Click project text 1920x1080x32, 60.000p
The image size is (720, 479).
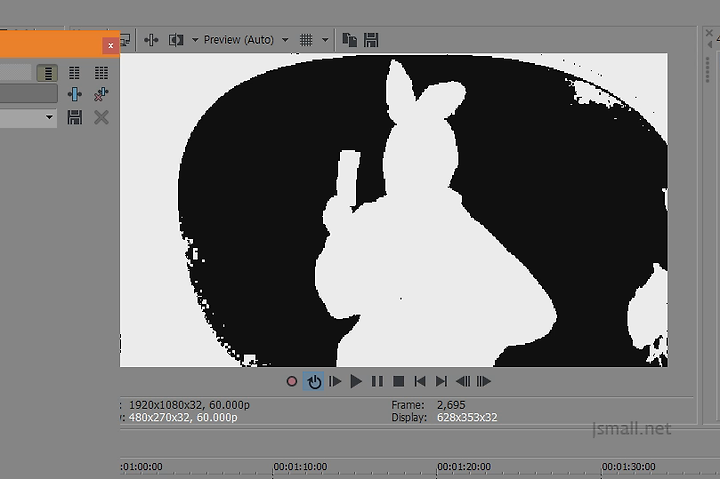(x=189, y=405)
